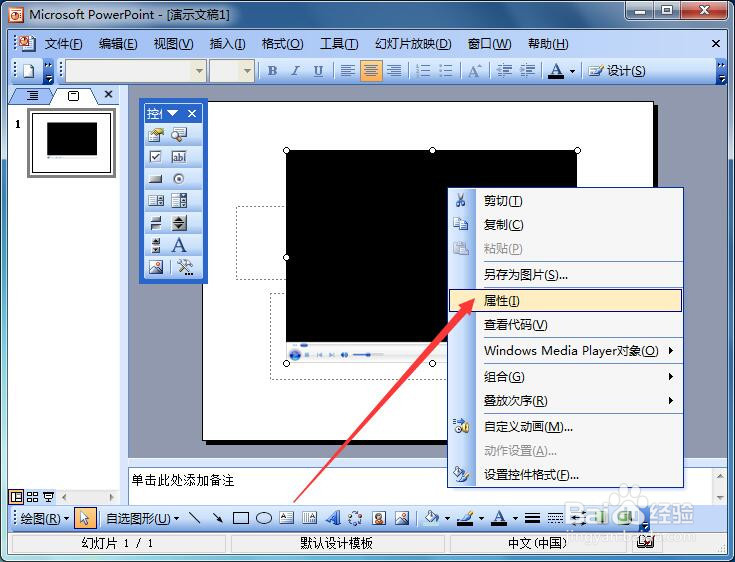Switch to the Outline pane tab
The height and width of the screenshot is (562, 735).
32,96
